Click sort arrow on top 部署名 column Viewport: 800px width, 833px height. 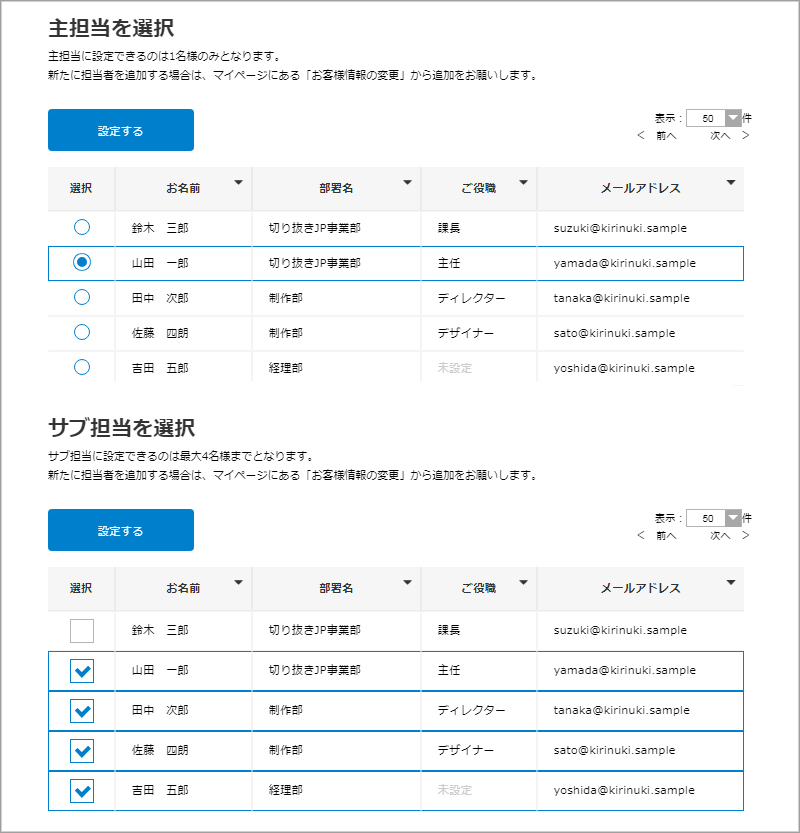coord(407,183)
